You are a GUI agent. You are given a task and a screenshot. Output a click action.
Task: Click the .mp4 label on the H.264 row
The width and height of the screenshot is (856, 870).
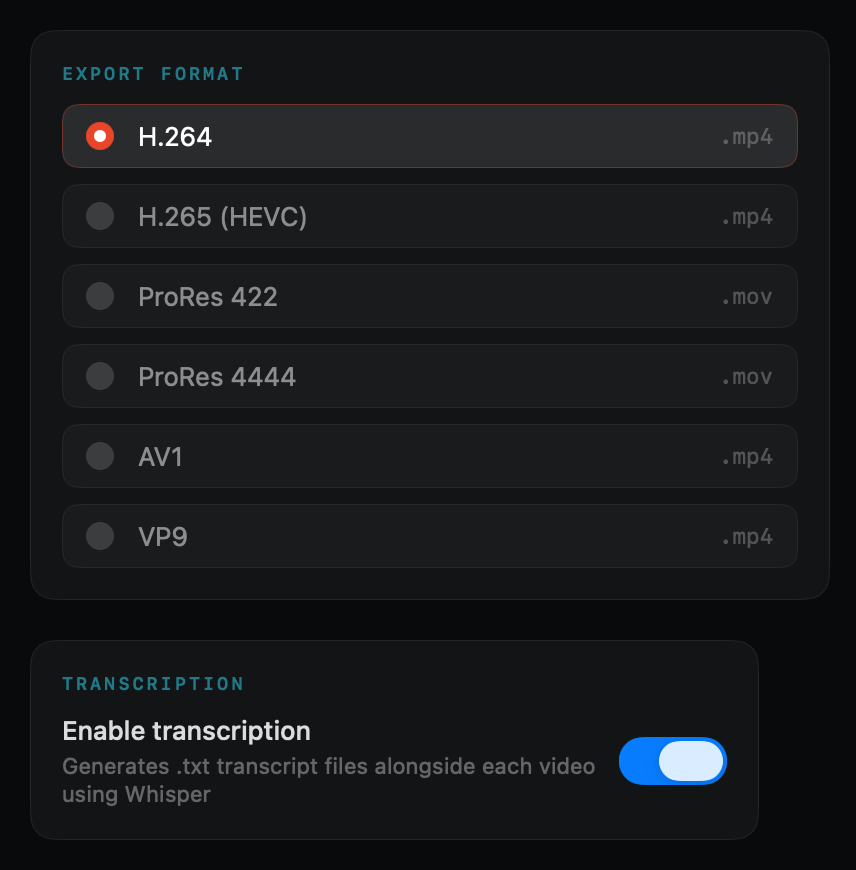click(x=748, y=136)
